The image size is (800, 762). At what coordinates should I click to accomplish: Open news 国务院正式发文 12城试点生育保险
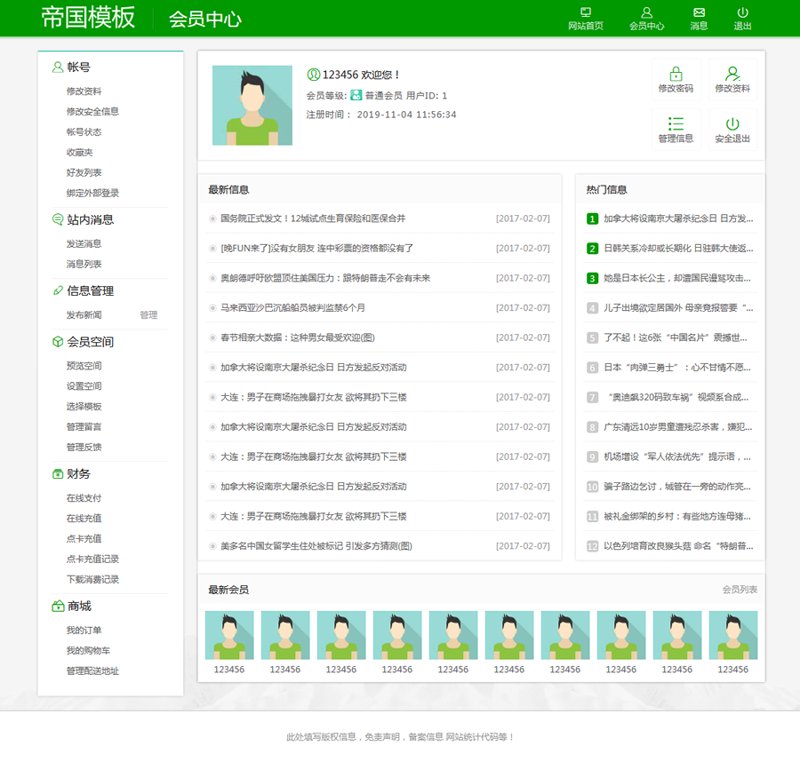click(313, 218)
